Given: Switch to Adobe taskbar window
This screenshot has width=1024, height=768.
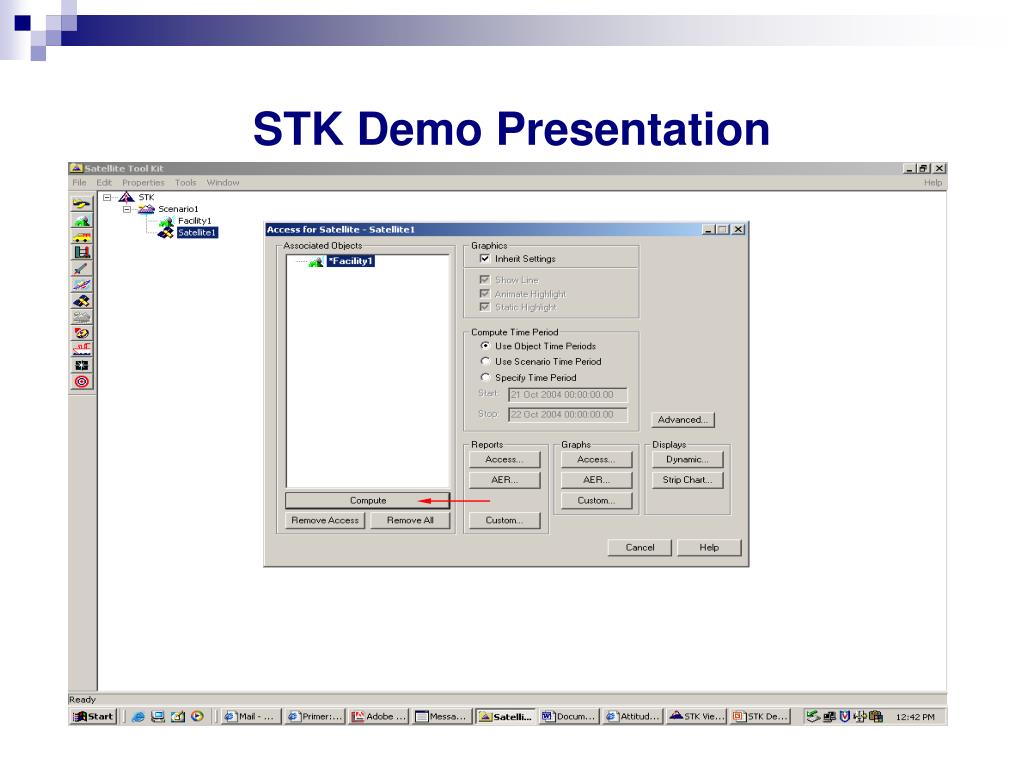Looking at the screenshot, I should click(379, 717).
